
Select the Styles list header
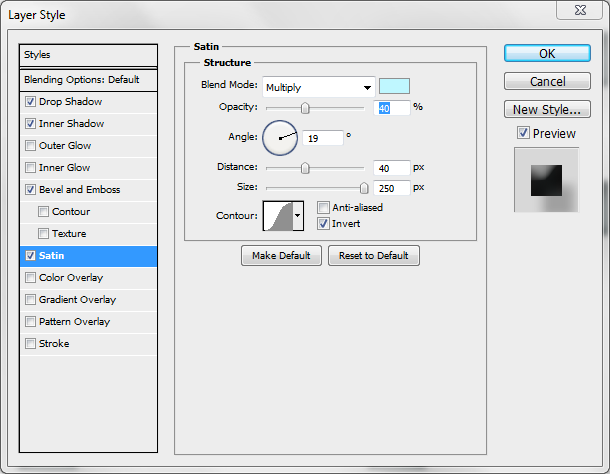pos(88,55)
